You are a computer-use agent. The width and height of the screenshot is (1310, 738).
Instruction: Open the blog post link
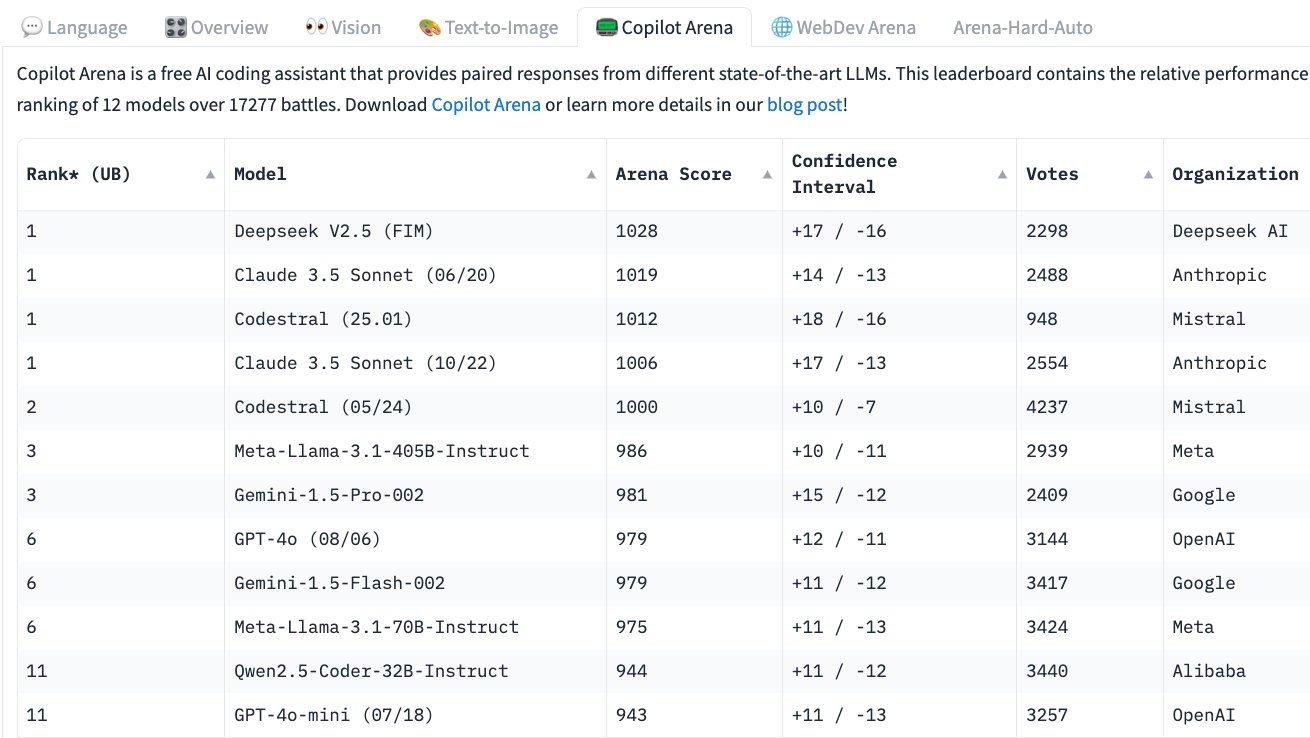tap(805, 104)
